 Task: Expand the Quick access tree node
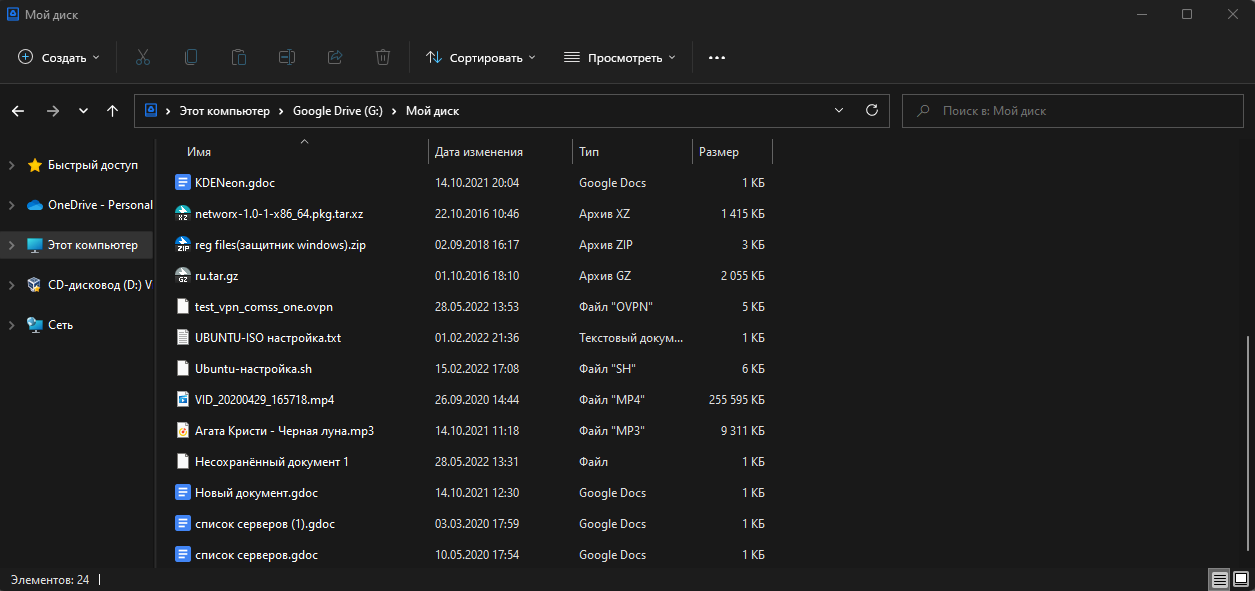click(x=11, y=165)
